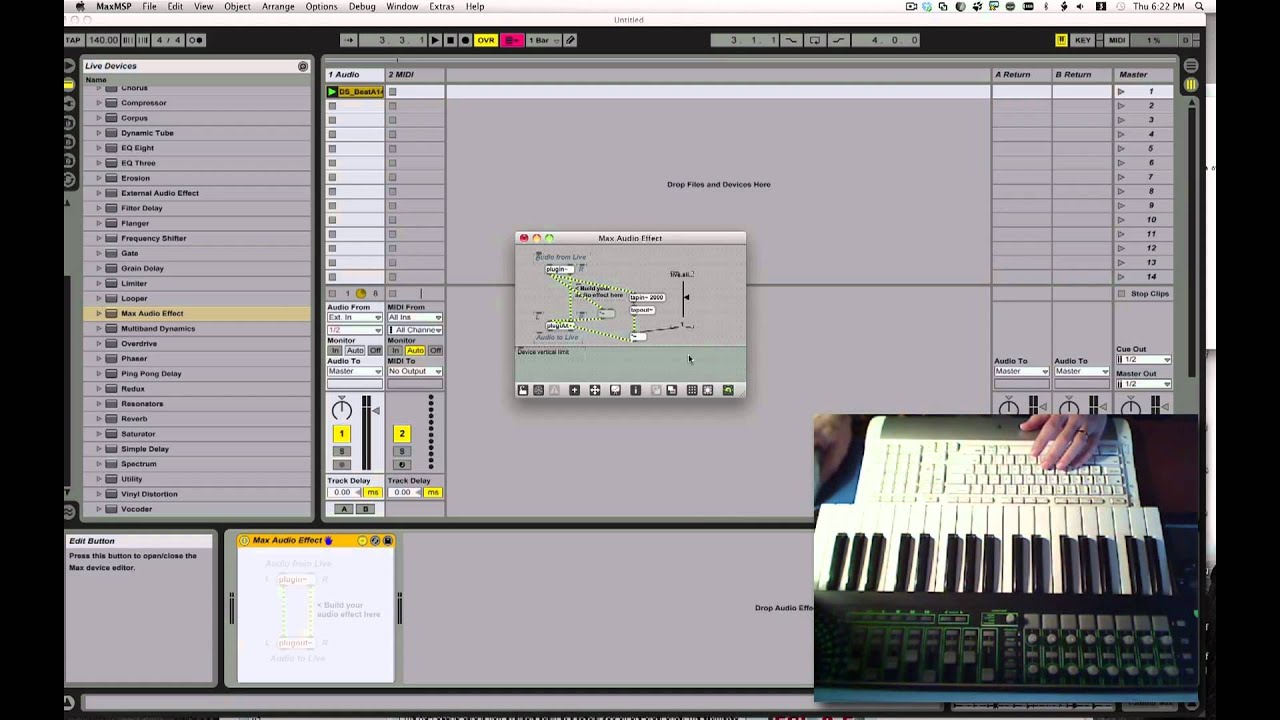Open Audio From Ext. In dropdown
The width and height of the screenshot is (1280, 720).
[355, 317]
